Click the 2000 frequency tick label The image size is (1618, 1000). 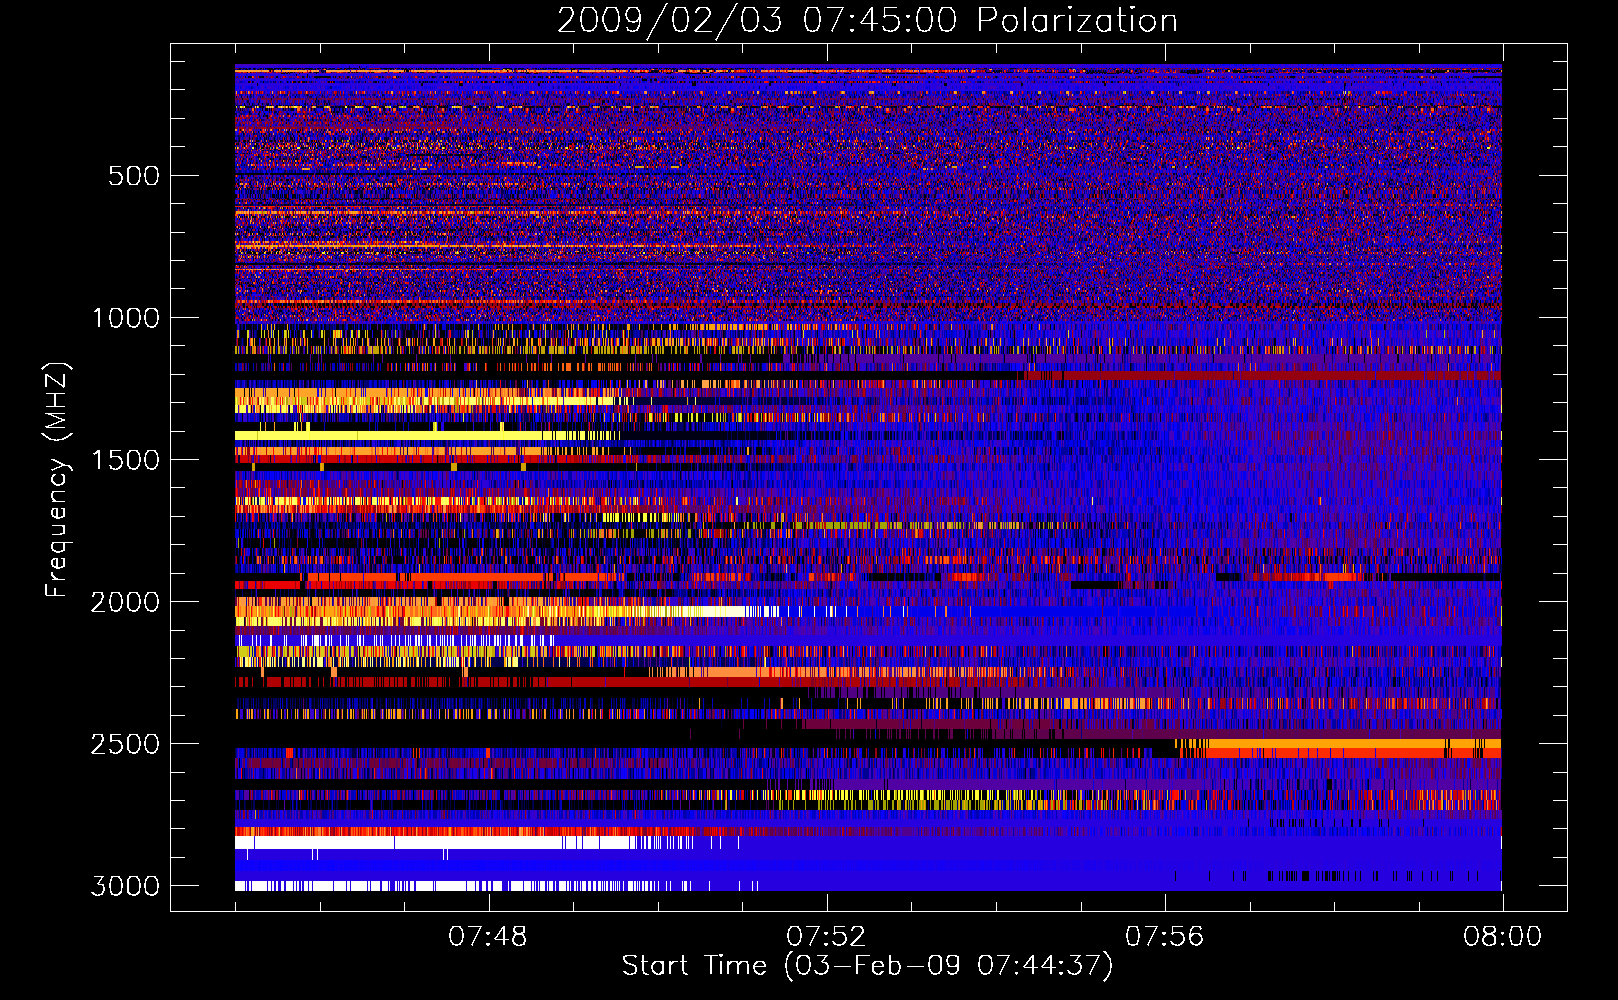126,602
